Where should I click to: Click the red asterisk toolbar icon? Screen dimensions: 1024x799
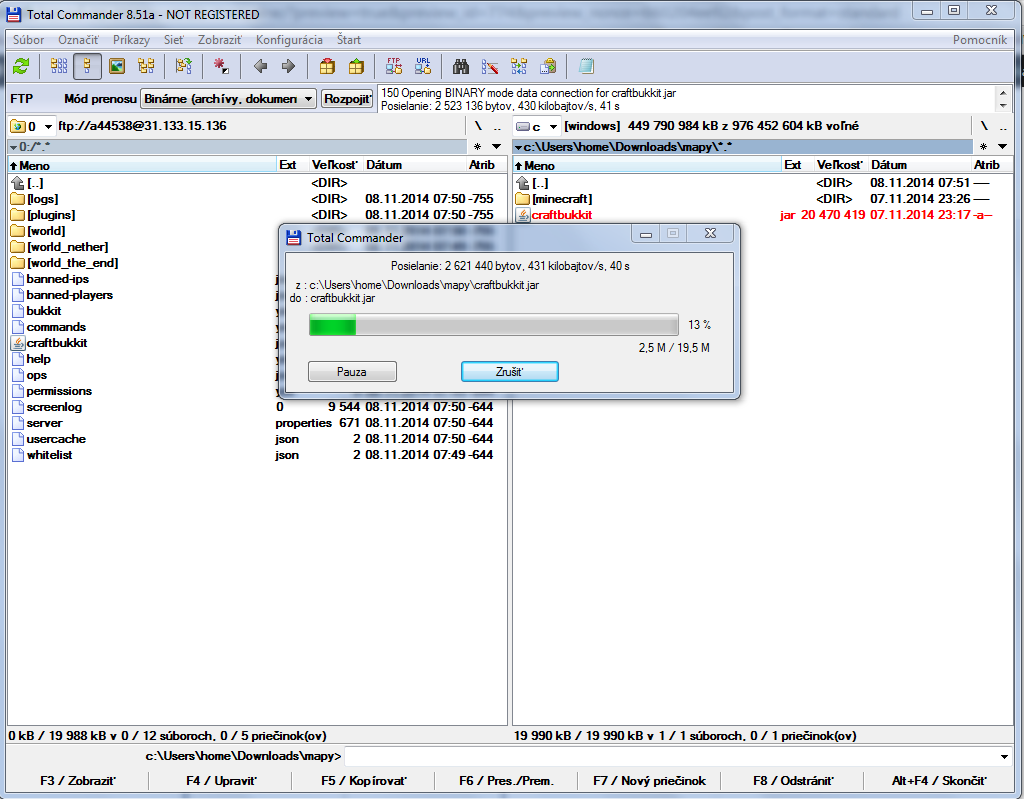[x=221, y=66]
